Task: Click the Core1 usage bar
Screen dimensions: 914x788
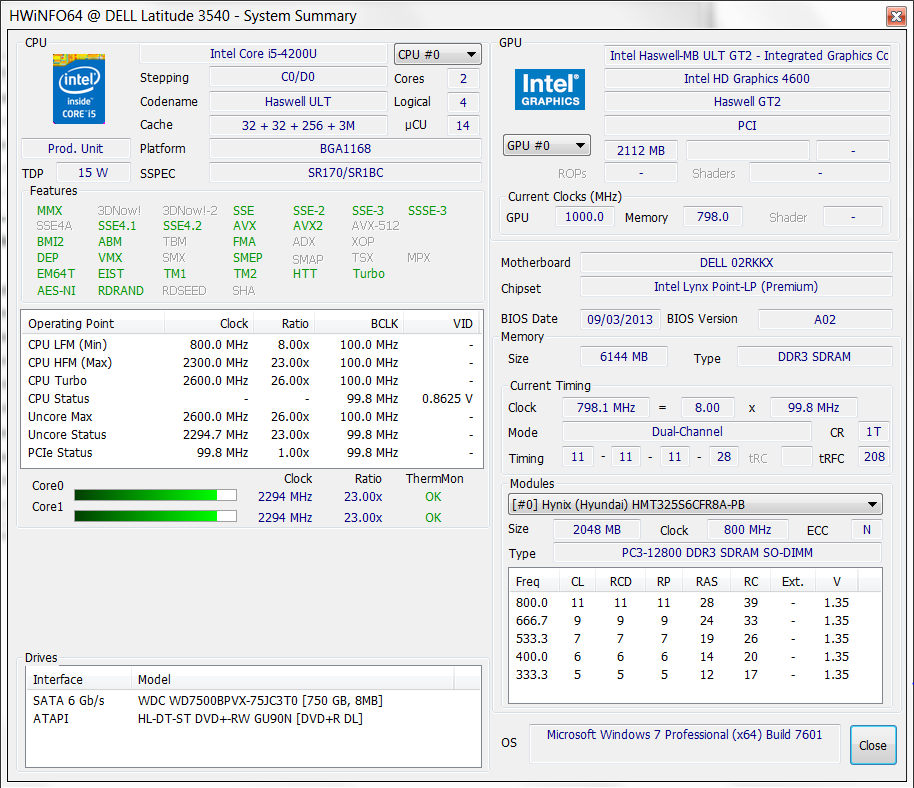Action: click(x=155, y=516)
